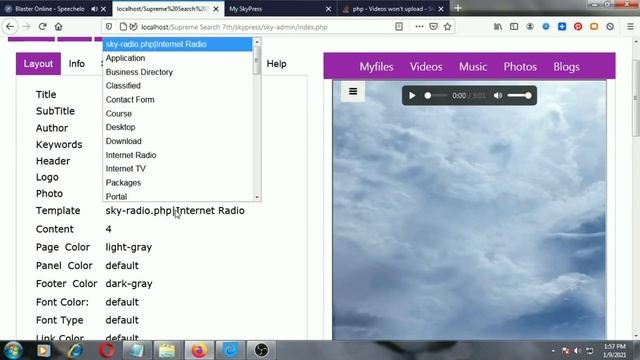The width and height of the screenshot is (640, 360).
Task: Click Content value 4
Action: point(108,229)
